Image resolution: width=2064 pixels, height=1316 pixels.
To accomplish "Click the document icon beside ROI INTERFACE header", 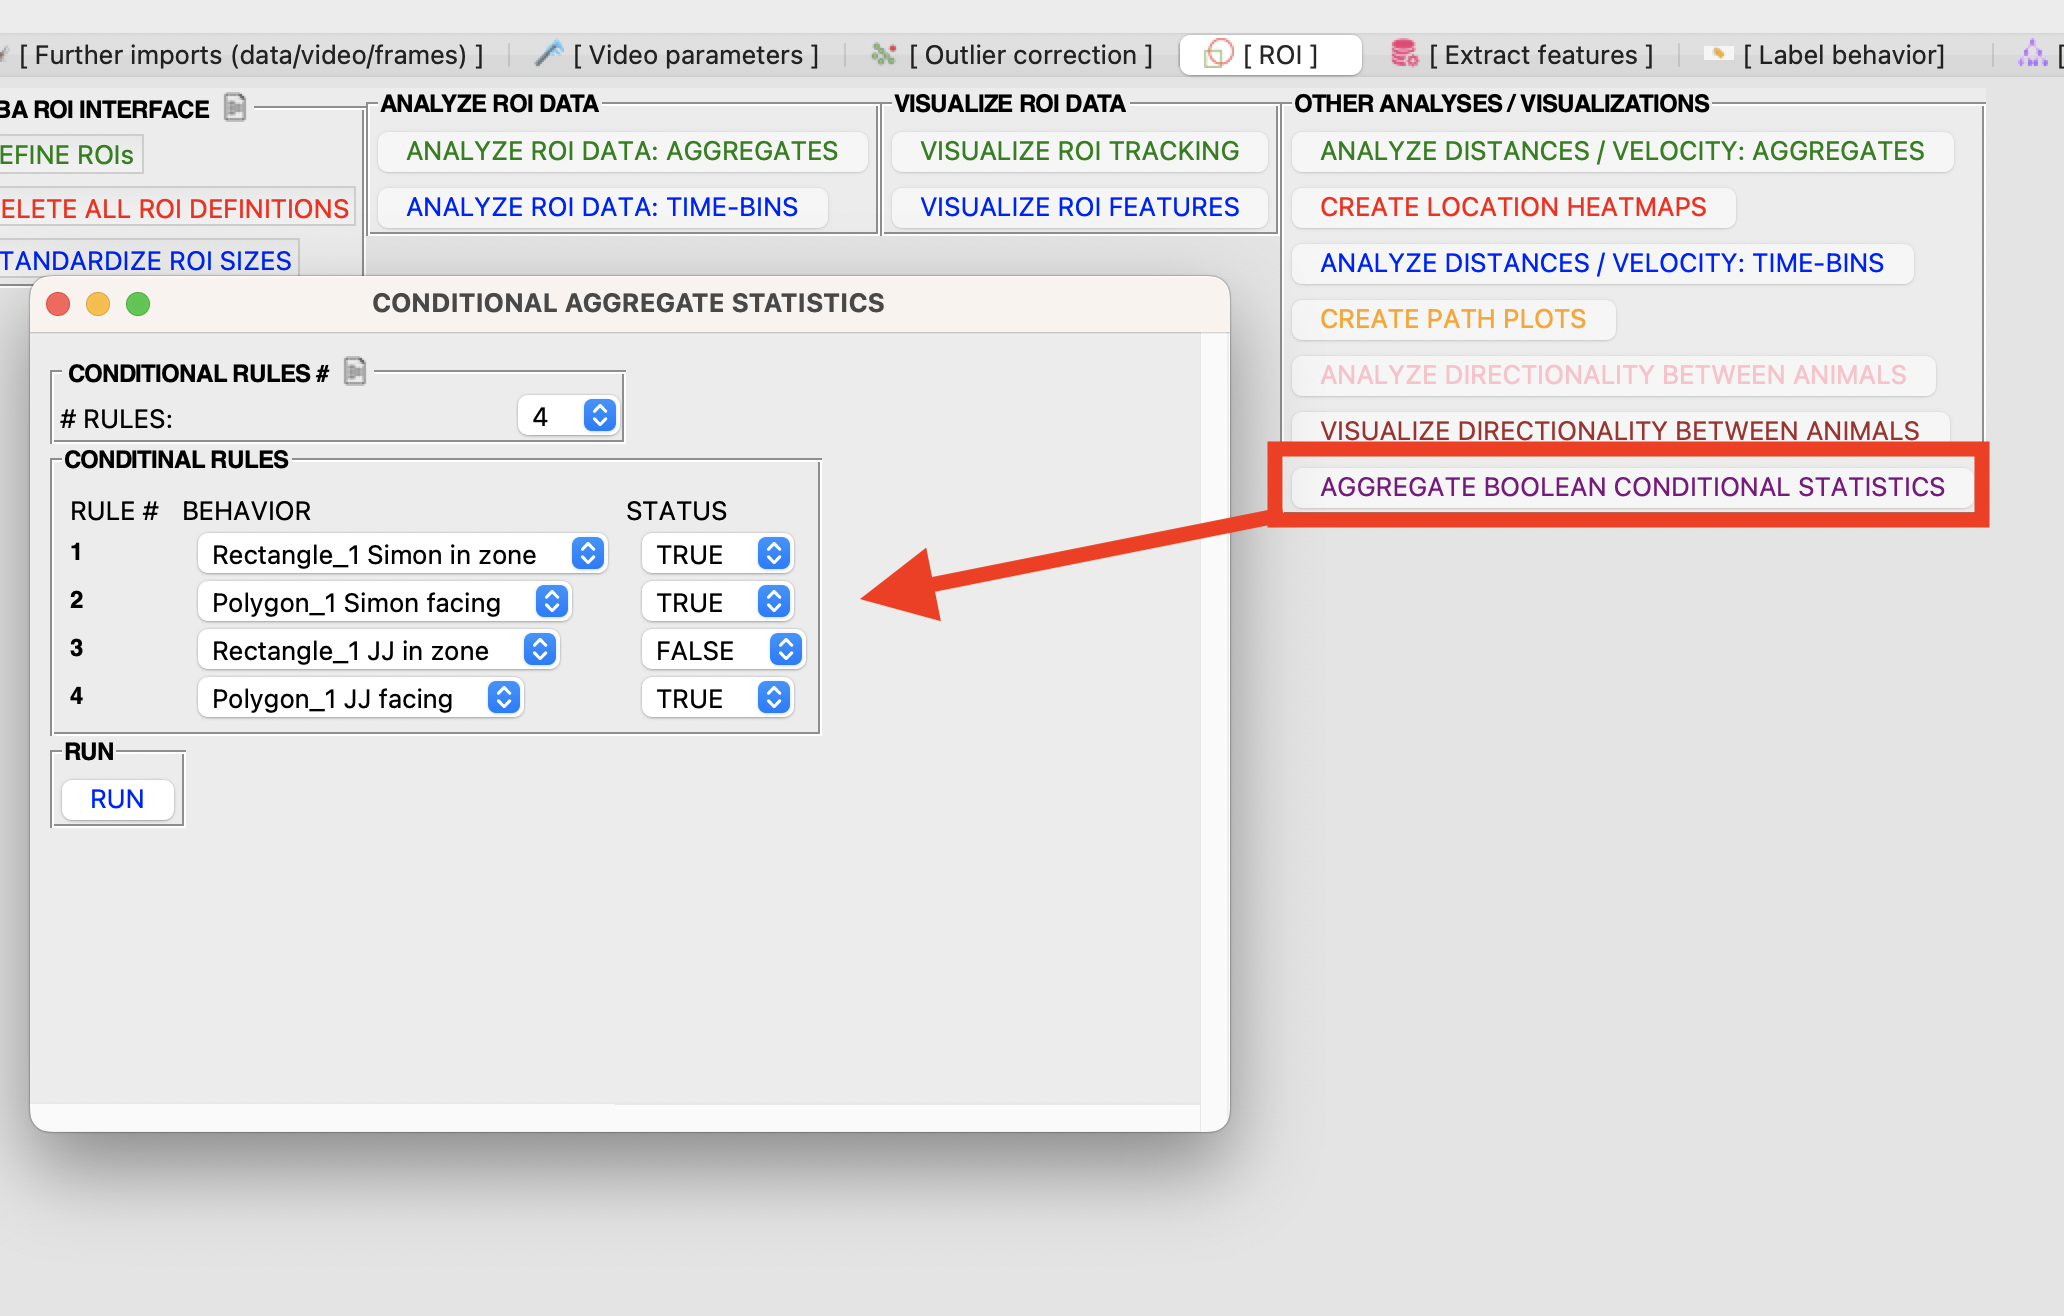I will (x=235, y=107).
